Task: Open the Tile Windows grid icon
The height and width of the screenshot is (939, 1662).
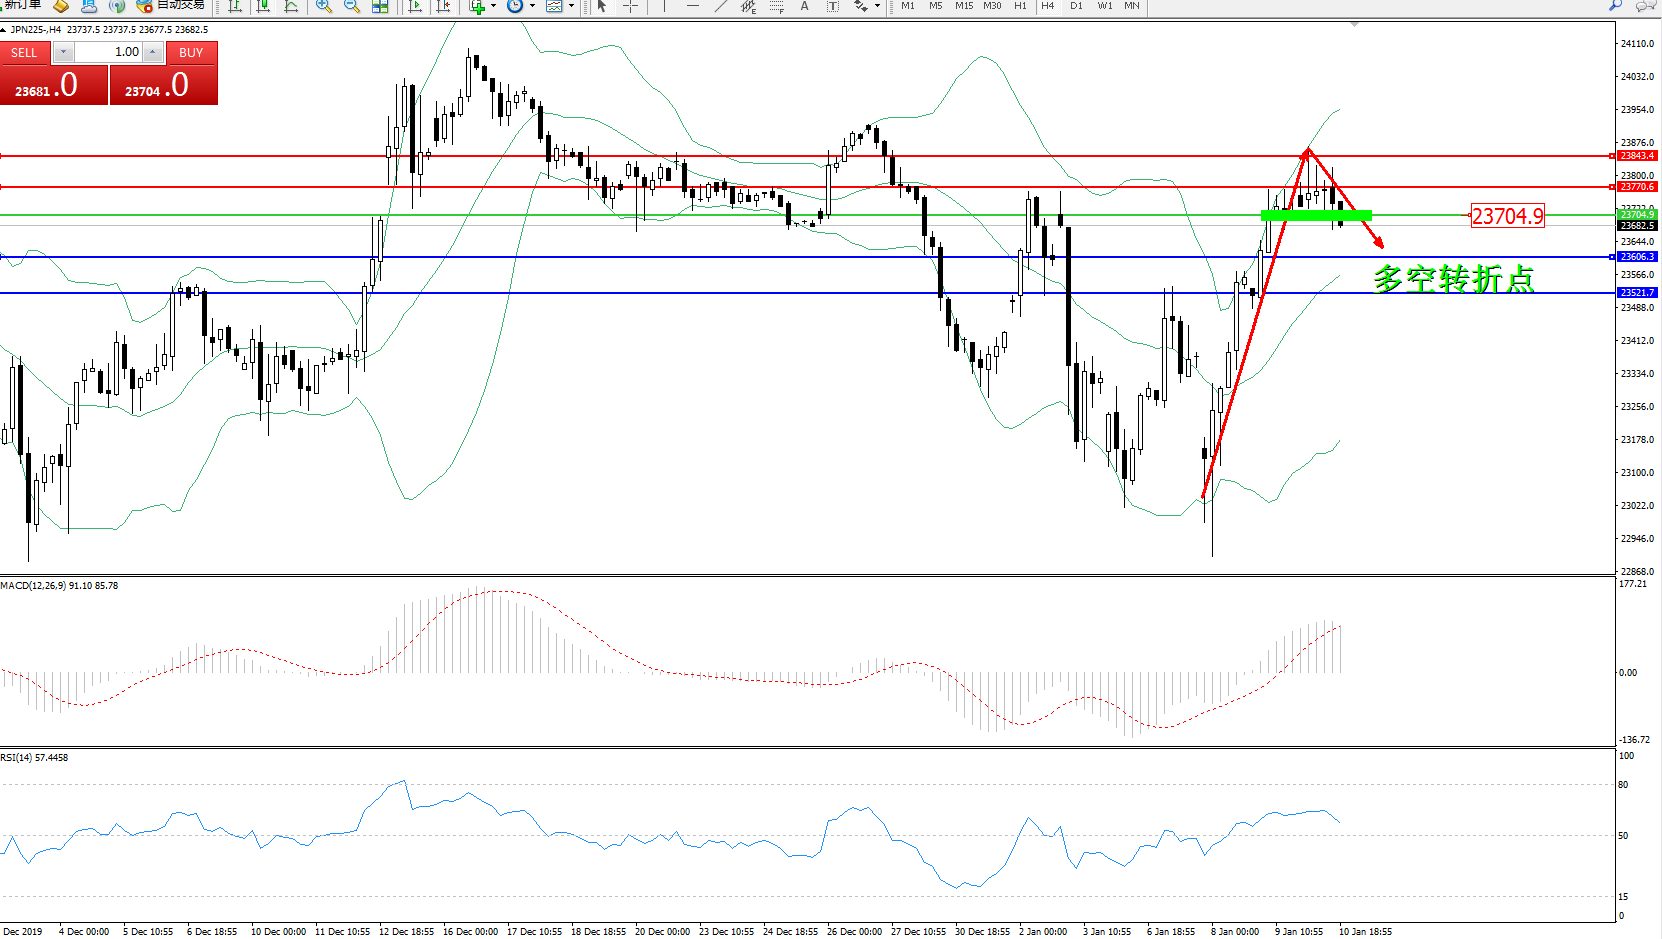Action: (x=380, y=6)
